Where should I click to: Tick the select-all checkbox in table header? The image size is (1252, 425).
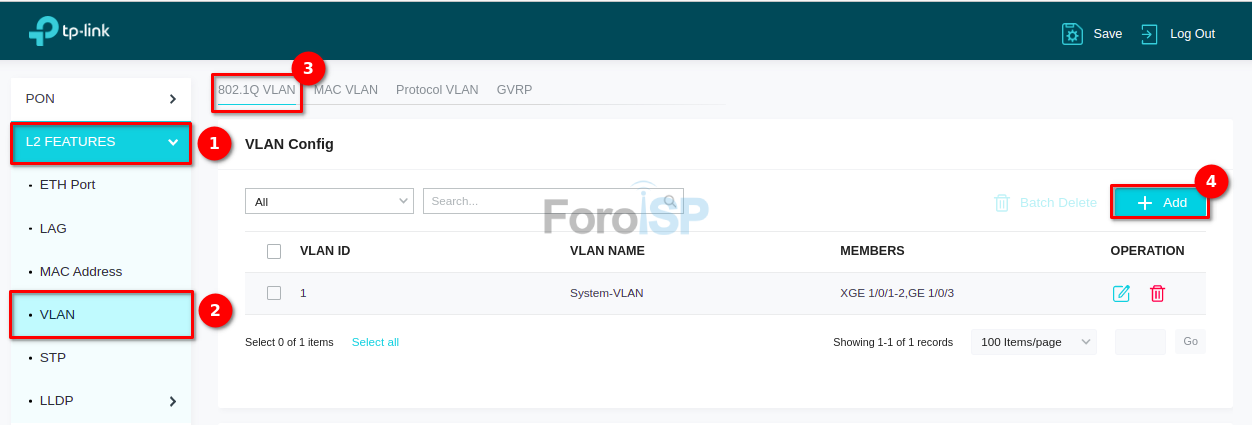(x=274, y=251)
